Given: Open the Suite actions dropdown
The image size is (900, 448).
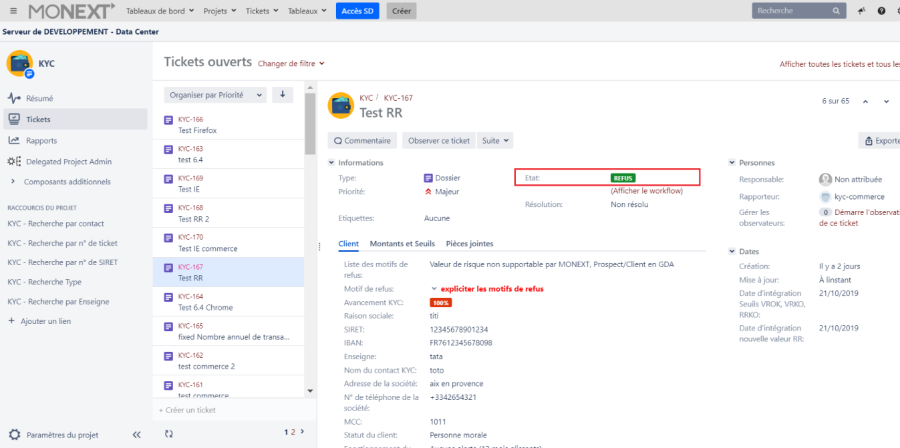Looking at the screenshot, I should tap(496, 141).
